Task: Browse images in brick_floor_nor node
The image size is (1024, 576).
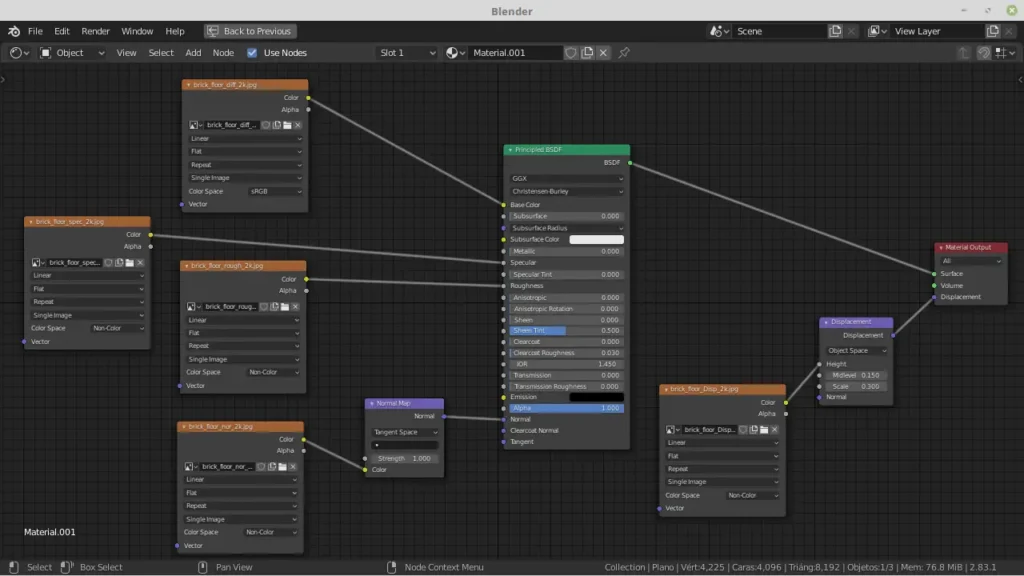Action: [x=191, y=467]
